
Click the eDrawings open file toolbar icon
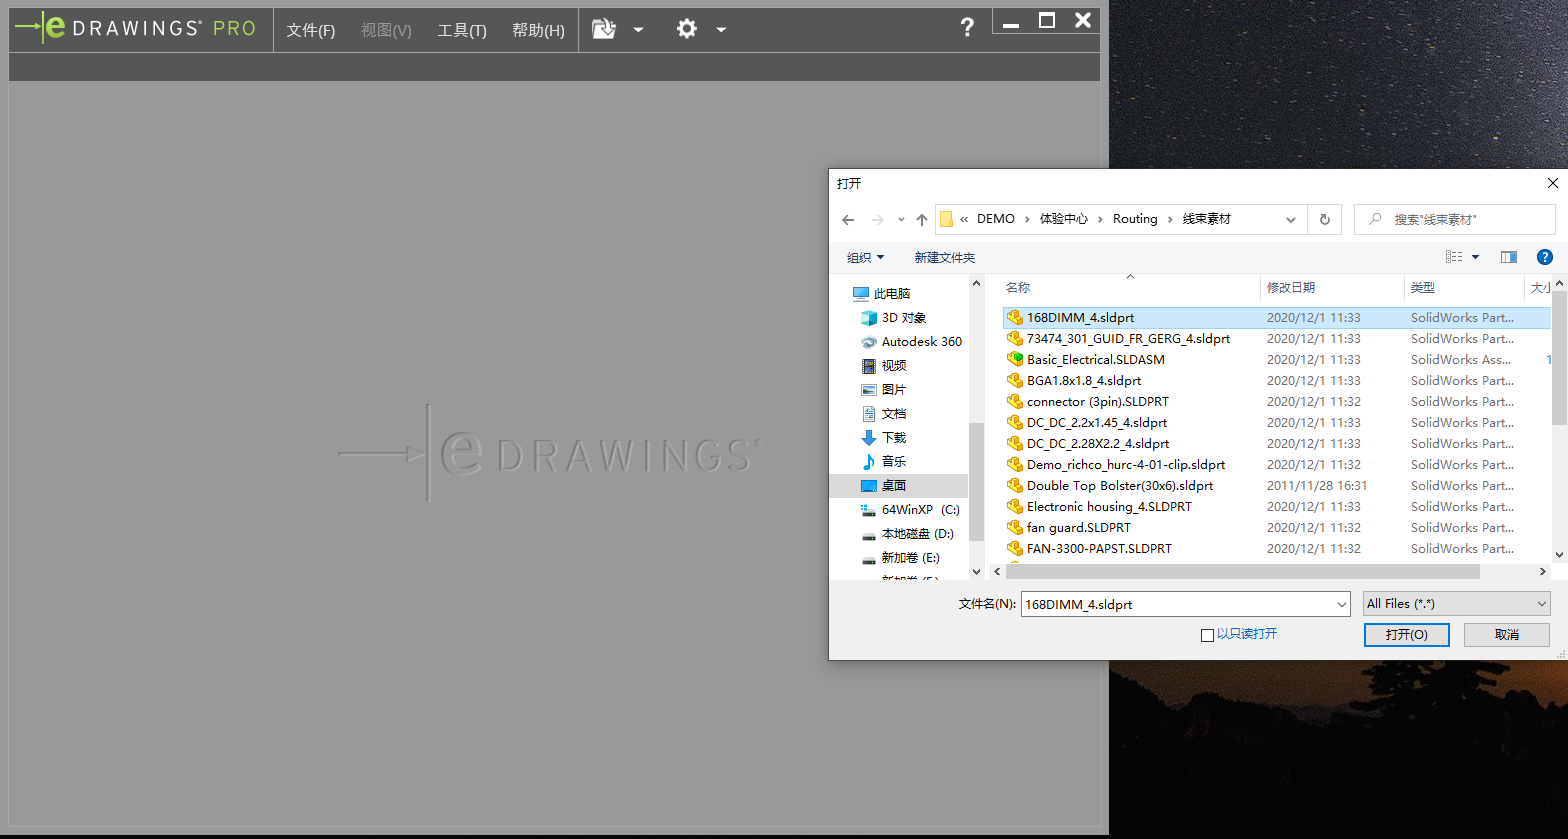(604, 29)
